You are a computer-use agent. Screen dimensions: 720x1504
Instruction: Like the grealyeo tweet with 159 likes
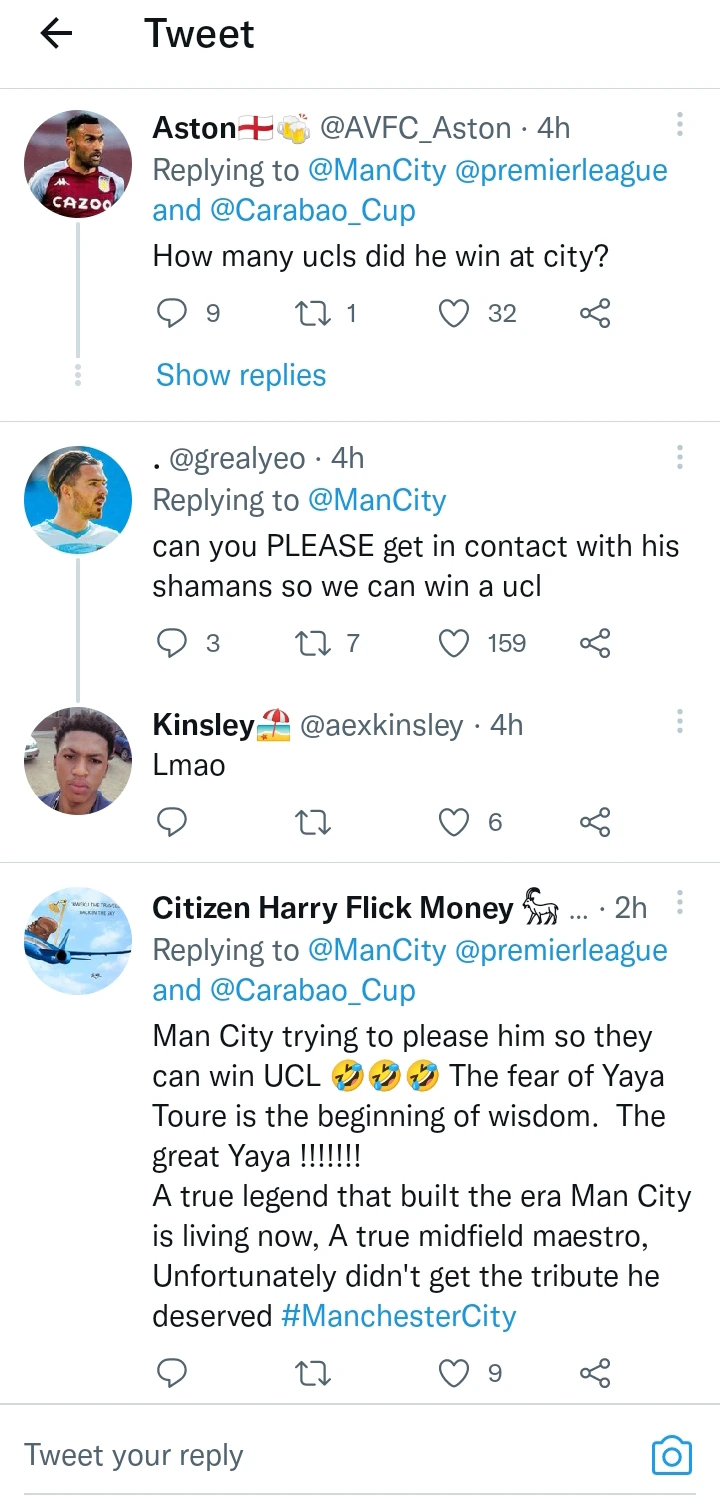point(455,643)
